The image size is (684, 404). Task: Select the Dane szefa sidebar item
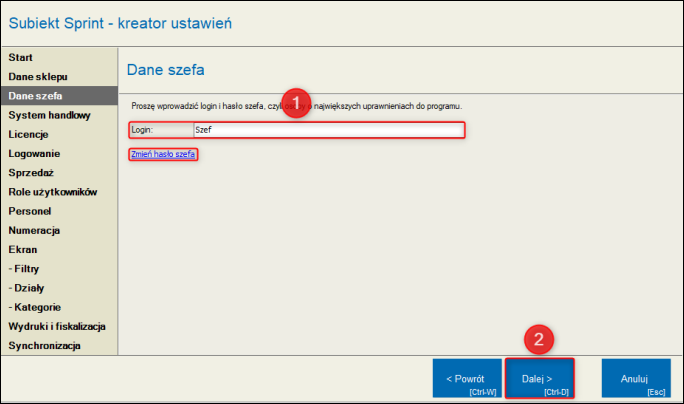pyautogui.click(x=59, y=96)
